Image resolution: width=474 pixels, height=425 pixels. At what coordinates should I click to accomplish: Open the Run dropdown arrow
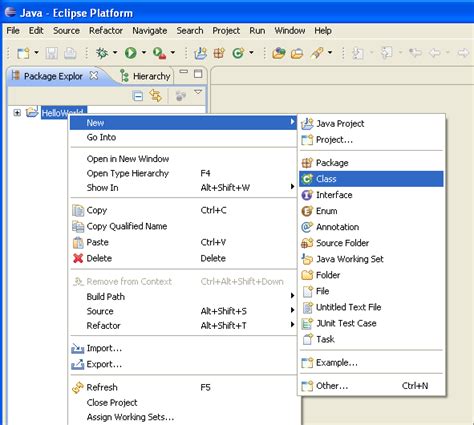tap(144, 53)
